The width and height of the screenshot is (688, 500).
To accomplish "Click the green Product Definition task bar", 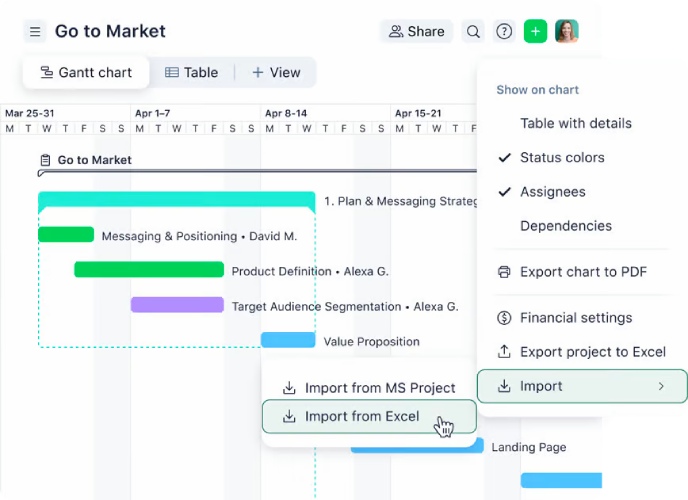I will 149,269.
